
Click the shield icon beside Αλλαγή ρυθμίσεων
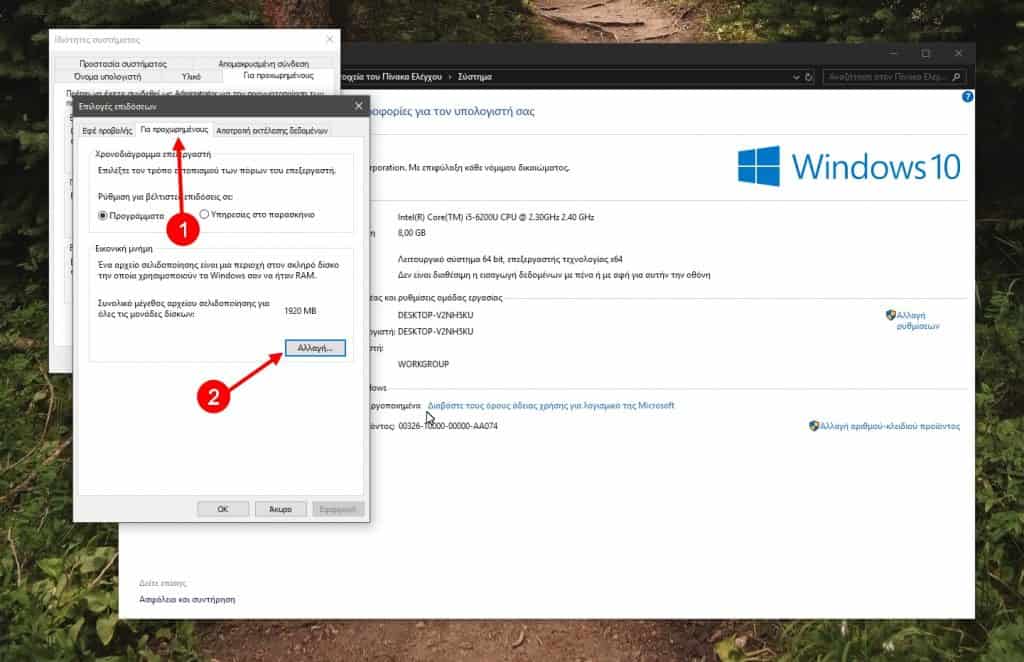(890, 315)
